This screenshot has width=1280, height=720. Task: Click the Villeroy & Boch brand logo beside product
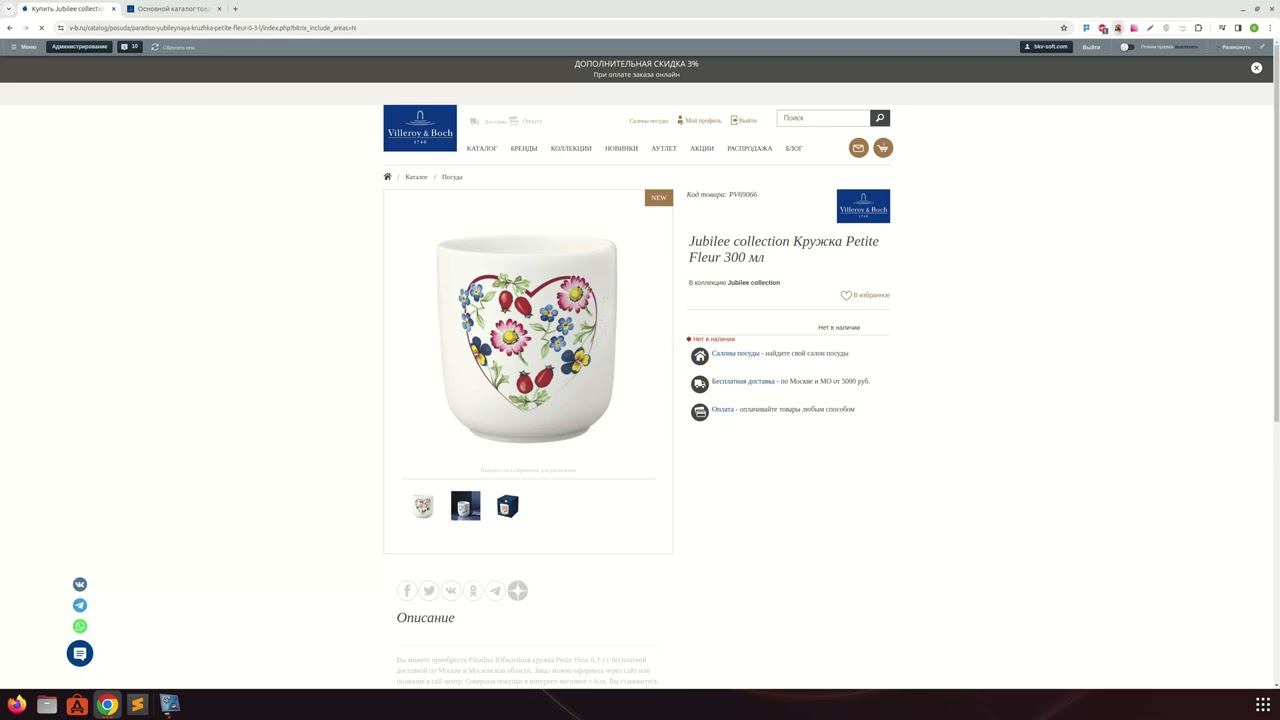[863, 206]
